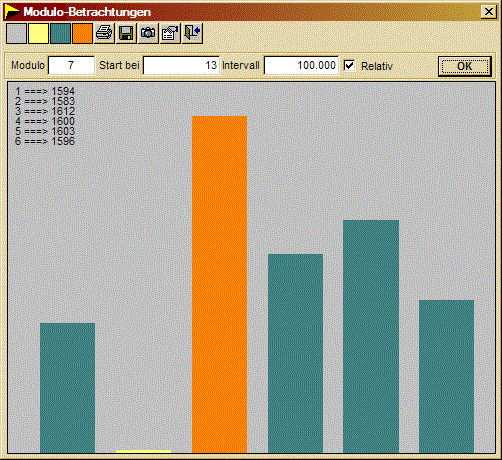Click the printer icon in toolbar
Screen dimensions: 502x460
(104, 33)
